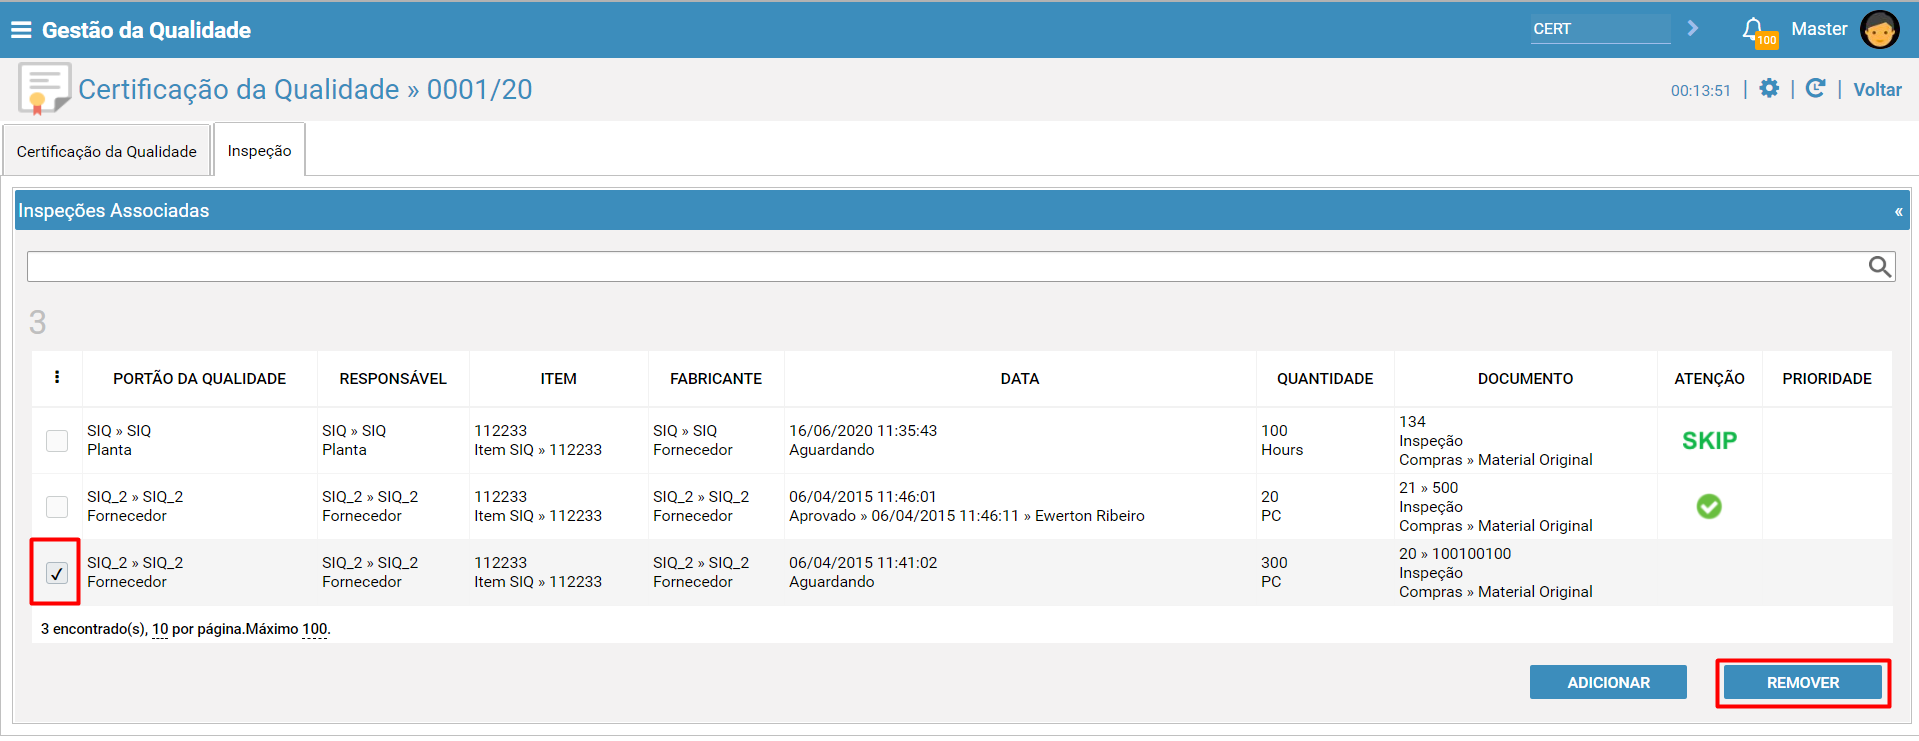Select the Inspeção tab

coord(259,150)
